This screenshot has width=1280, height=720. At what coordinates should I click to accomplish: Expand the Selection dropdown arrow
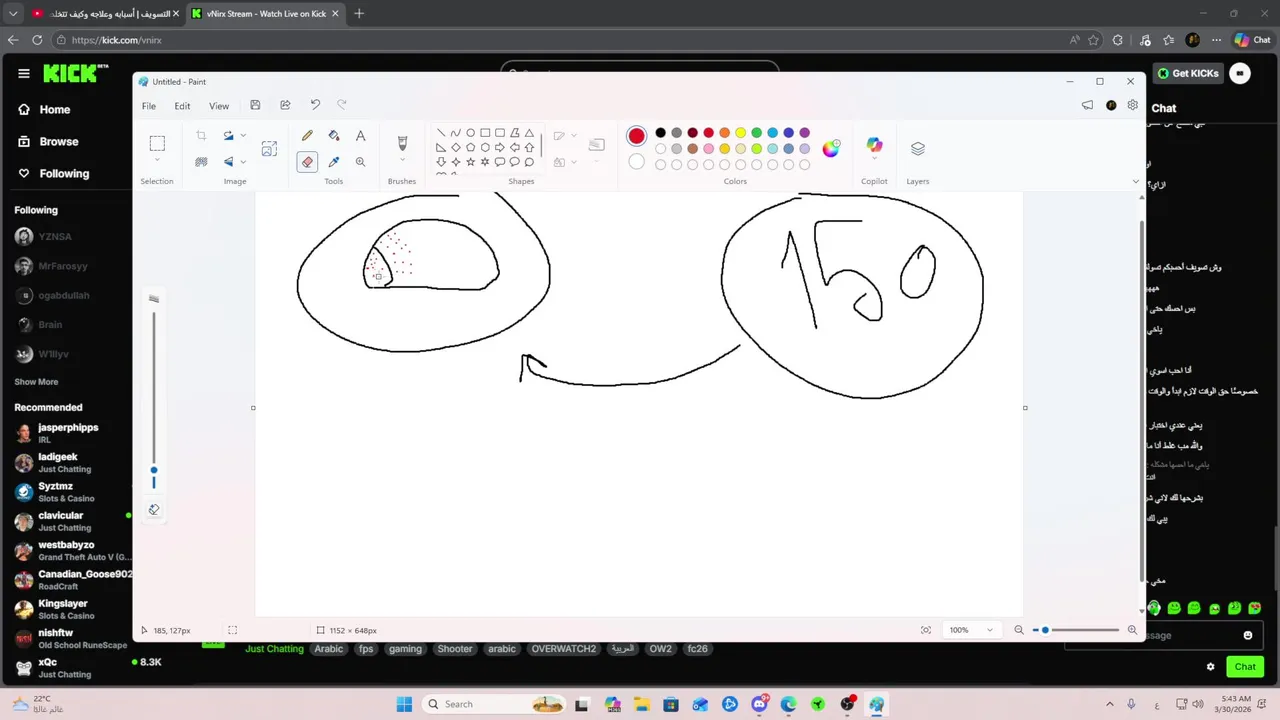[x=157, y=161]
